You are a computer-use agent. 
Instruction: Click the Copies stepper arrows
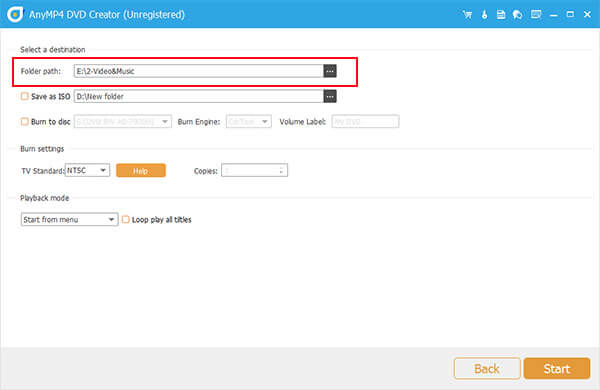tap(281, 170)
